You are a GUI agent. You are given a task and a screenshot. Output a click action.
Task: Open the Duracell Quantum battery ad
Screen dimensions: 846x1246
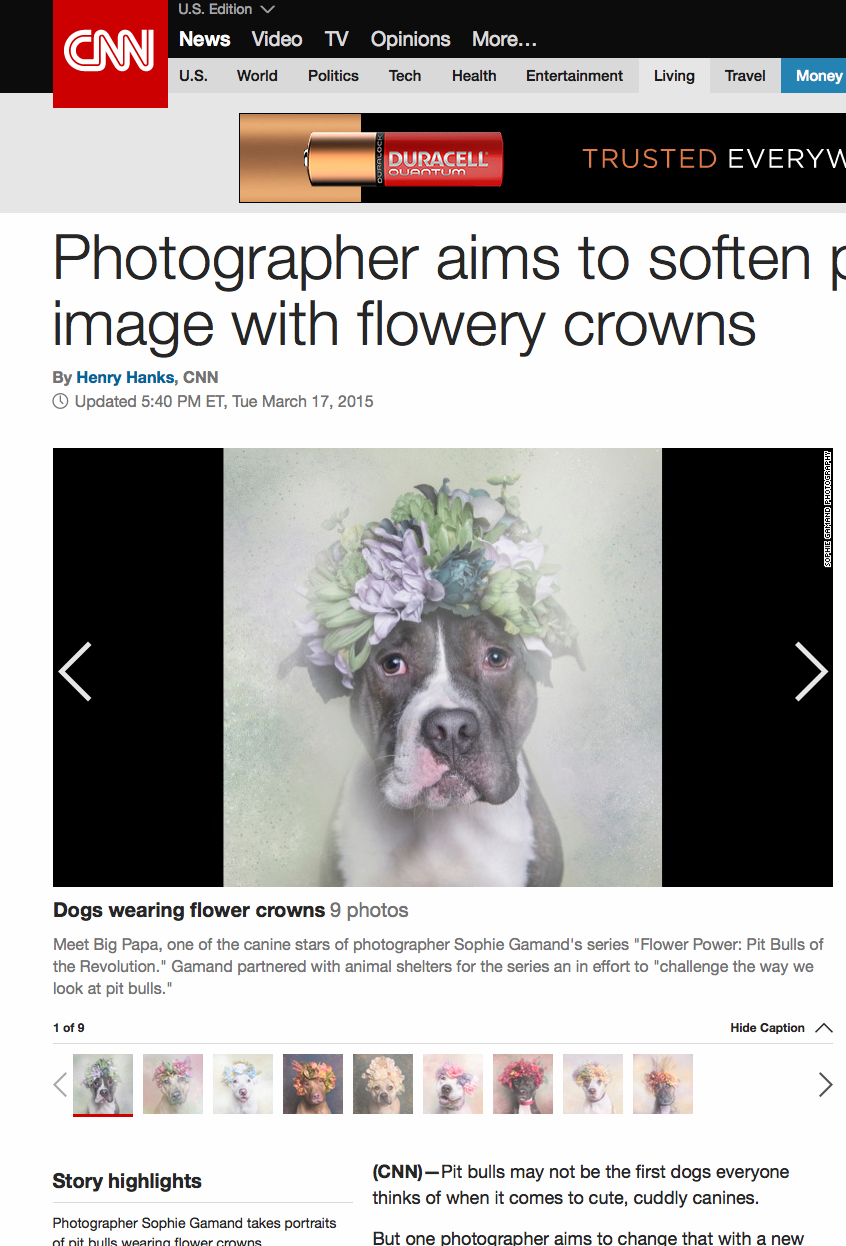(x=542, y=158)
